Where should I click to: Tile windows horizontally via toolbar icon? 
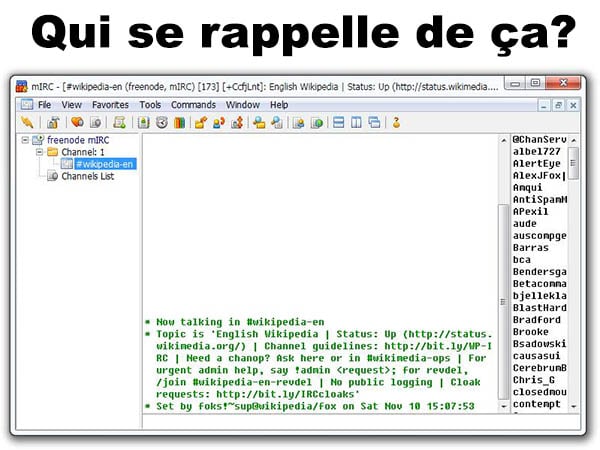coord(338,122)
